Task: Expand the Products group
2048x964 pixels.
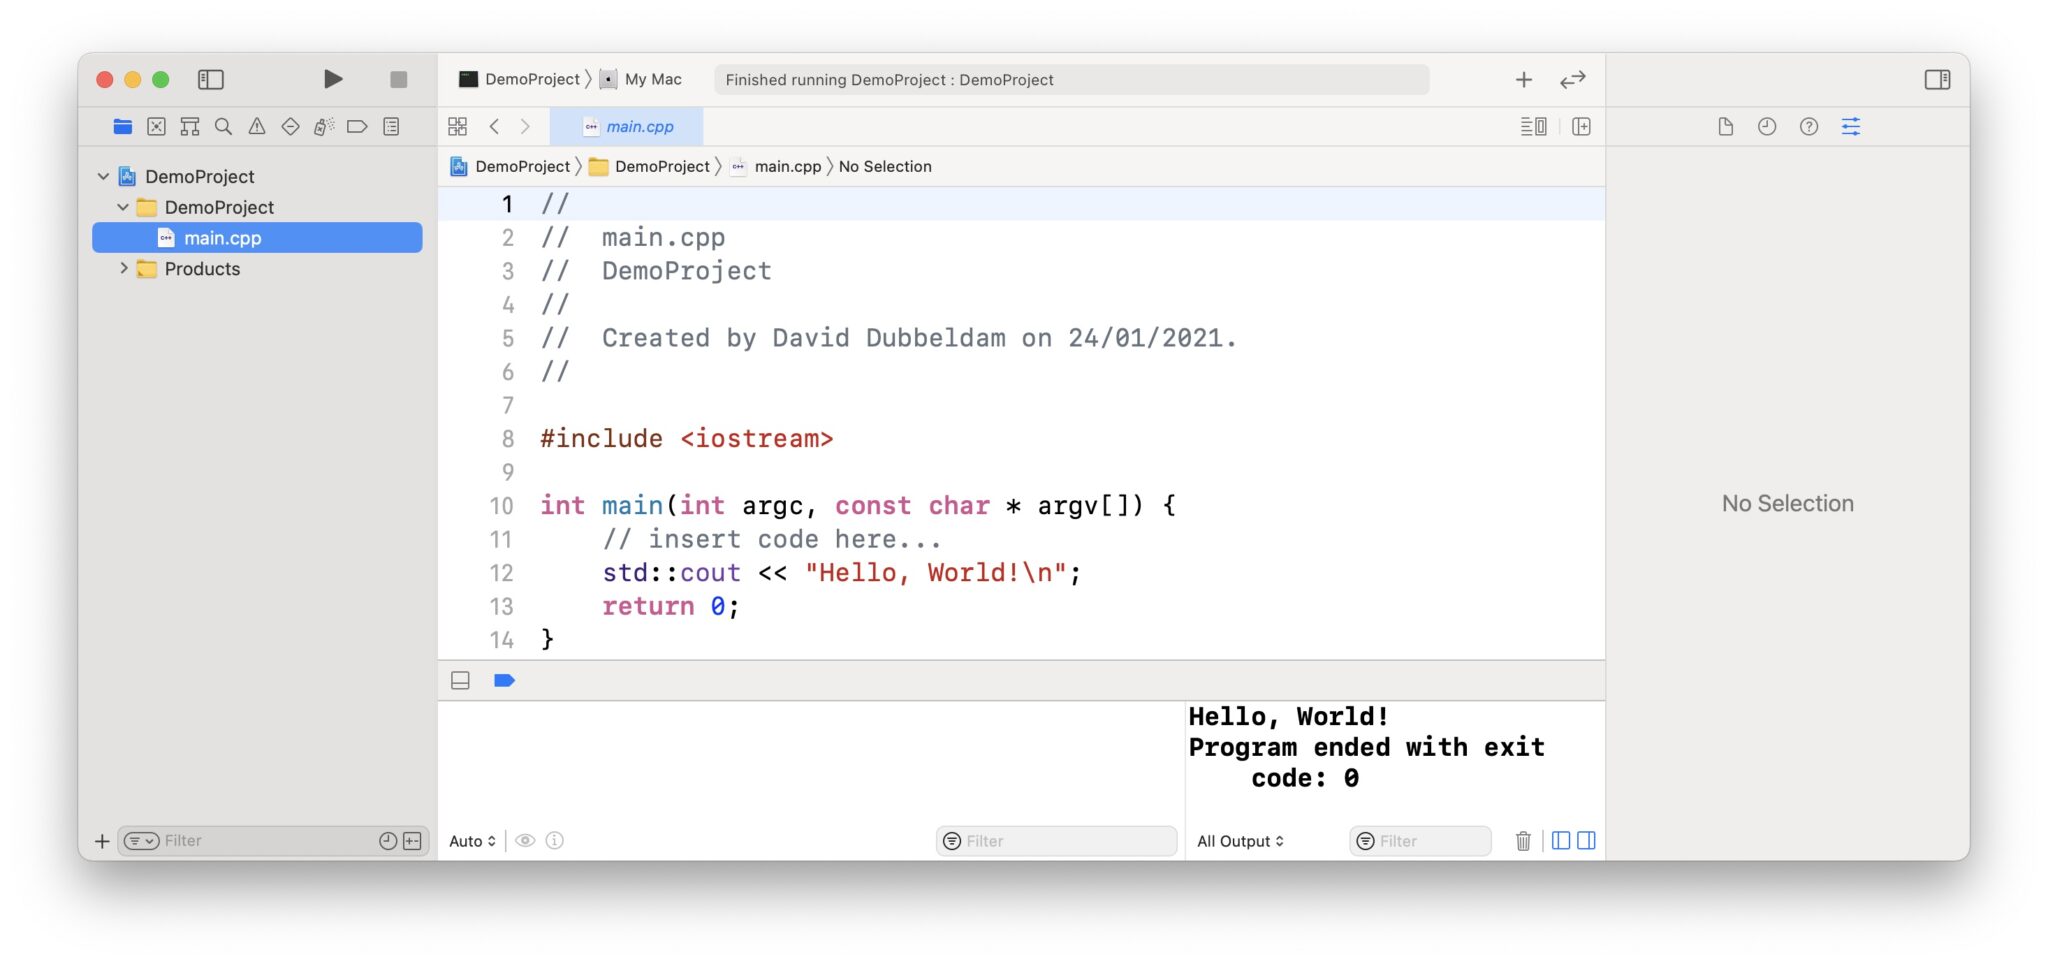Action: (124, 268)
